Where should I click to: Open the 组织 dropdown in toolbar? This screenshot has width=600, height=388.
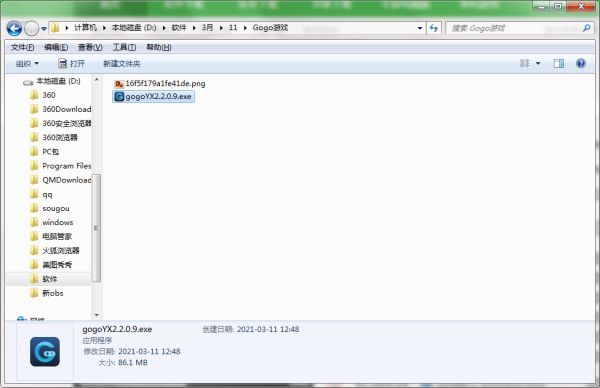(x=27, y=64)
